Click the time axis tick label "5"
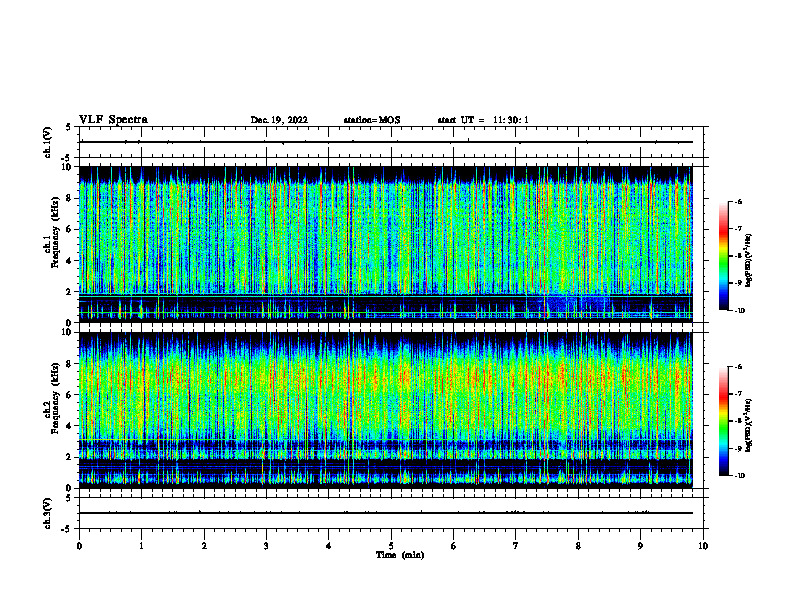 tap(391, 546)
